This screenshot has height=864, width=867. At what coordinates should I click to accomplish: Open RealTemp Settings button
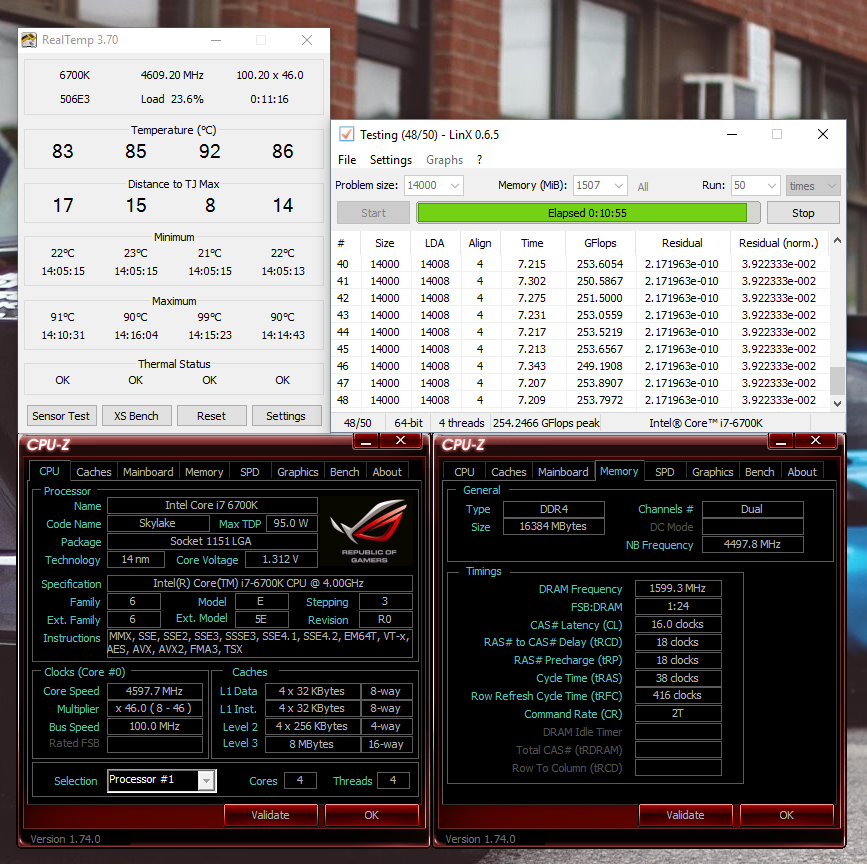click(x=286, y=416)
